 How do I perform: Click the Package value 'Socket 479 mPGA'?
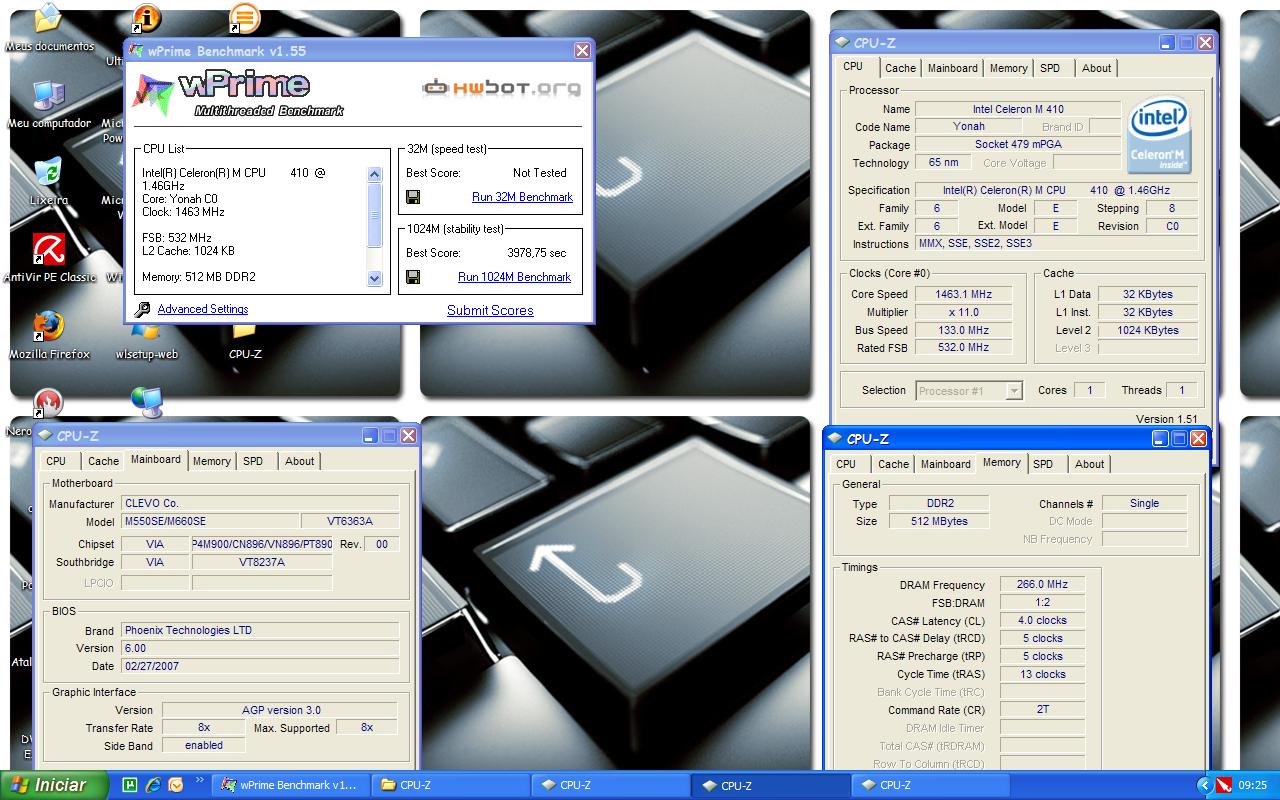1018,144
